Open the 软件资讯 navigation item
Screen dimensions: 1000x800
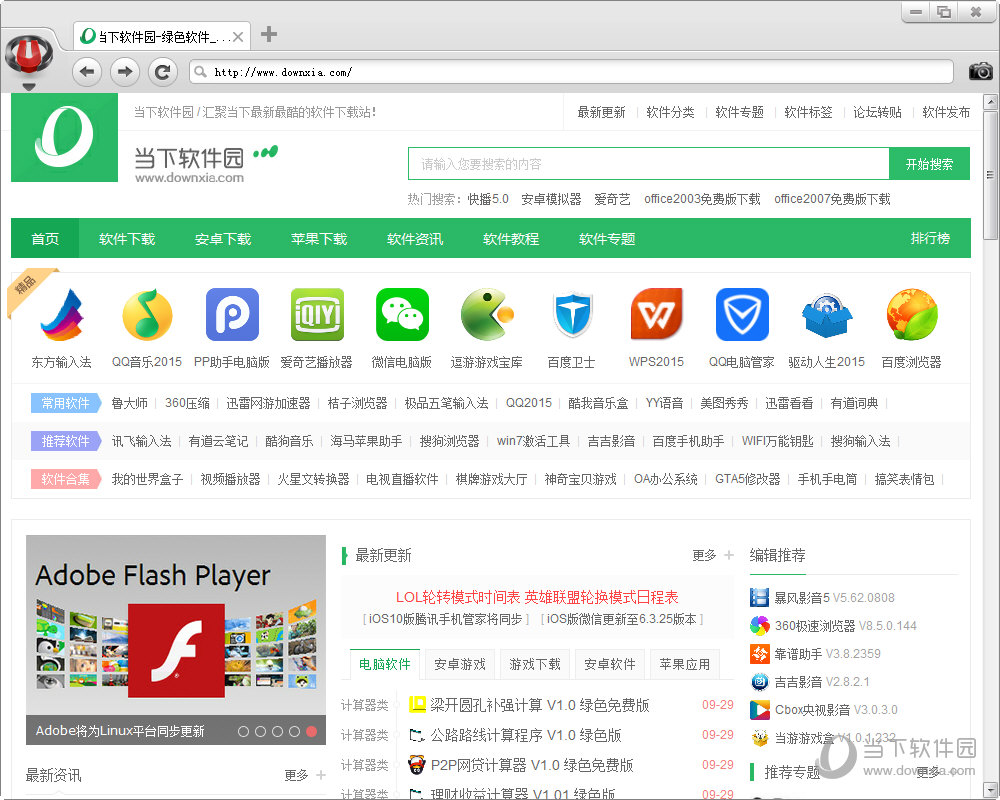pos(415,239)
